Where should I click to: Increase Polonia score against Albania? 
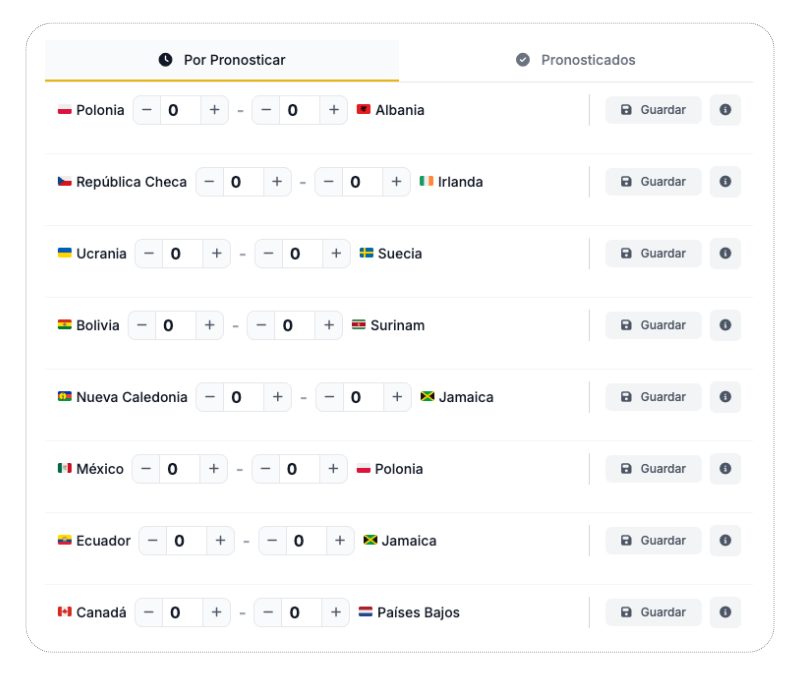(214, 110)
